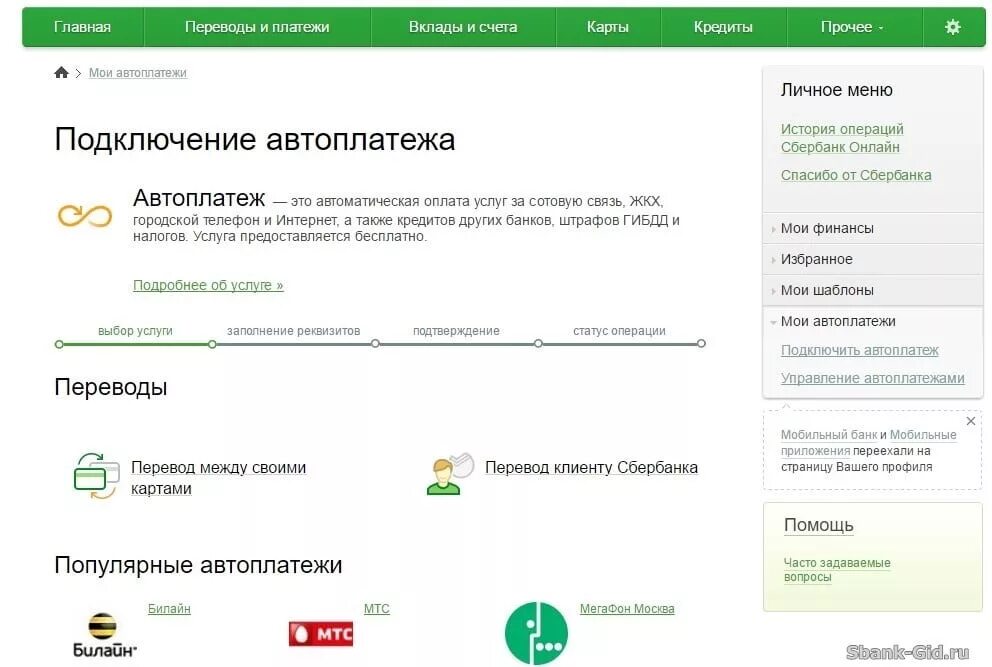Open the Кредиты tab
Screen dimensions: 992x667
(x=723, y=27)
